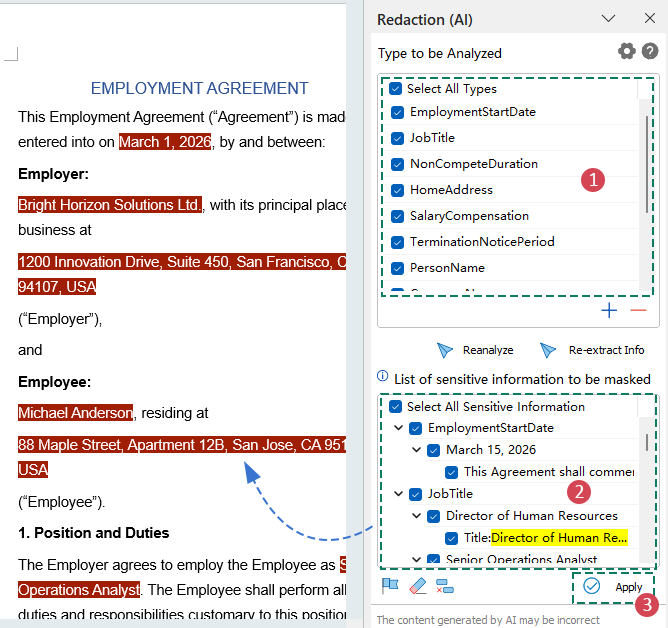
Task: Select the eraser icon in the bottom toolbar
Action: click(418, 586)
